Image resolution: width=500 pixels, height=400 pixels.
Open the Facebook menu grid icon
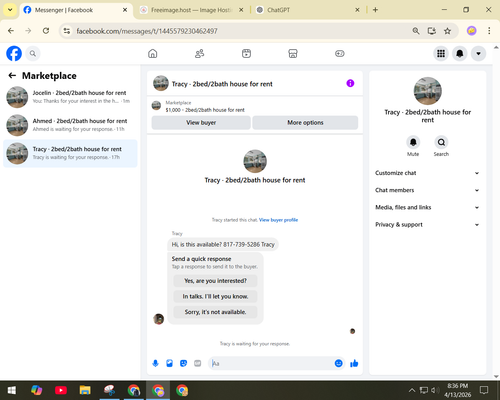(441, 53)
